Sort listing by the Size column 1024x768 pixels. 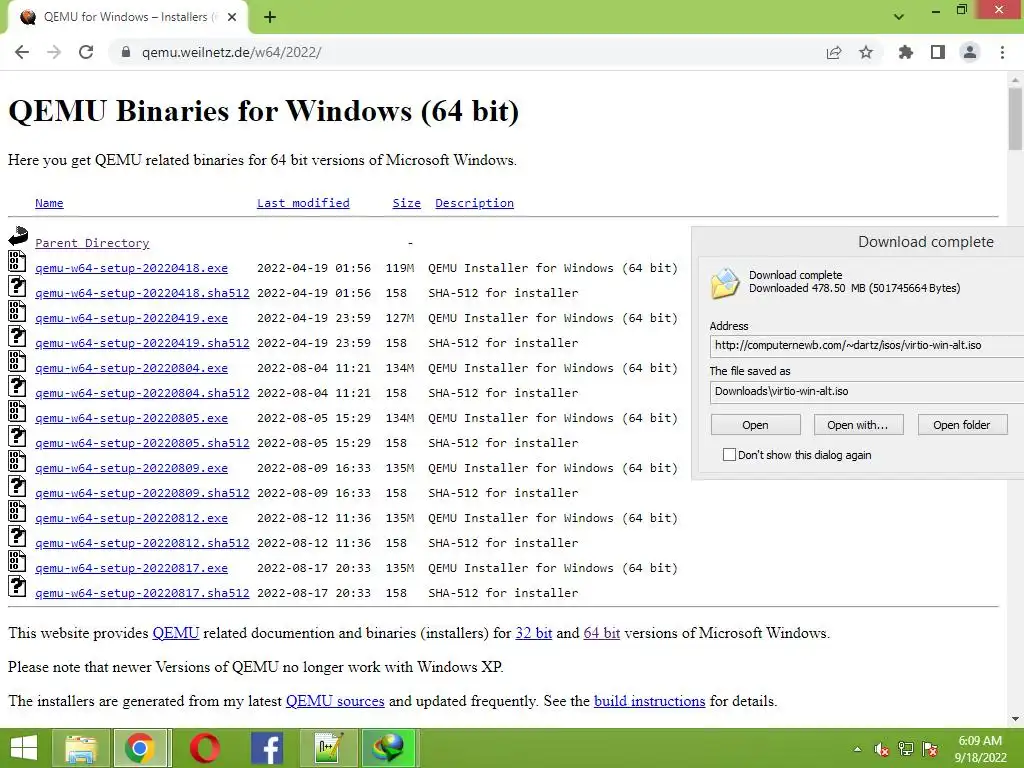[406, 203]
